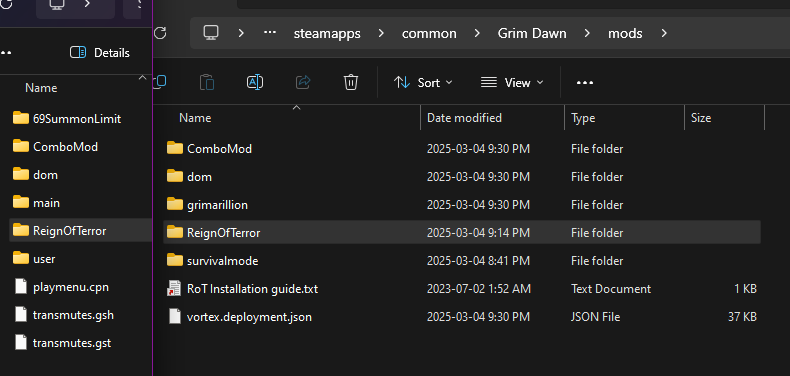Click date 2023-07-02 1:52 AM
The width and height of the screenshot is (790, 376).
[479, 289]
